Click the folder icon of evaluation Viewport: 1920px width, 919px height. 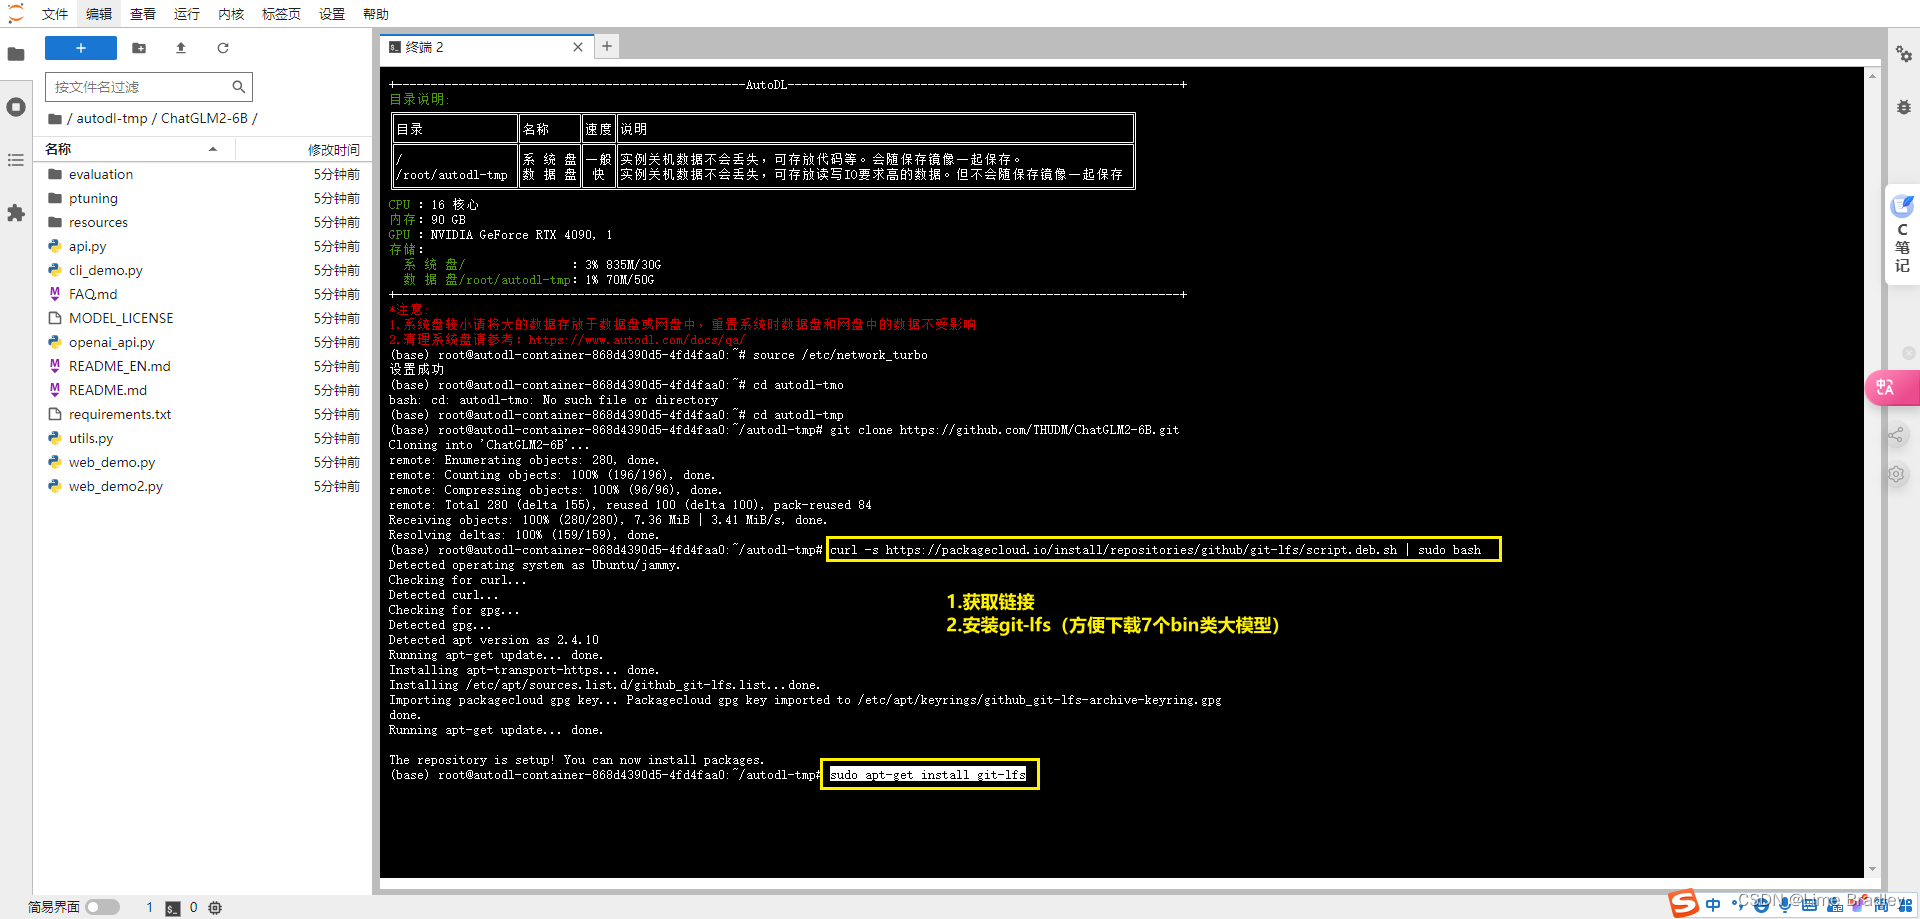[x=55, y=174]
